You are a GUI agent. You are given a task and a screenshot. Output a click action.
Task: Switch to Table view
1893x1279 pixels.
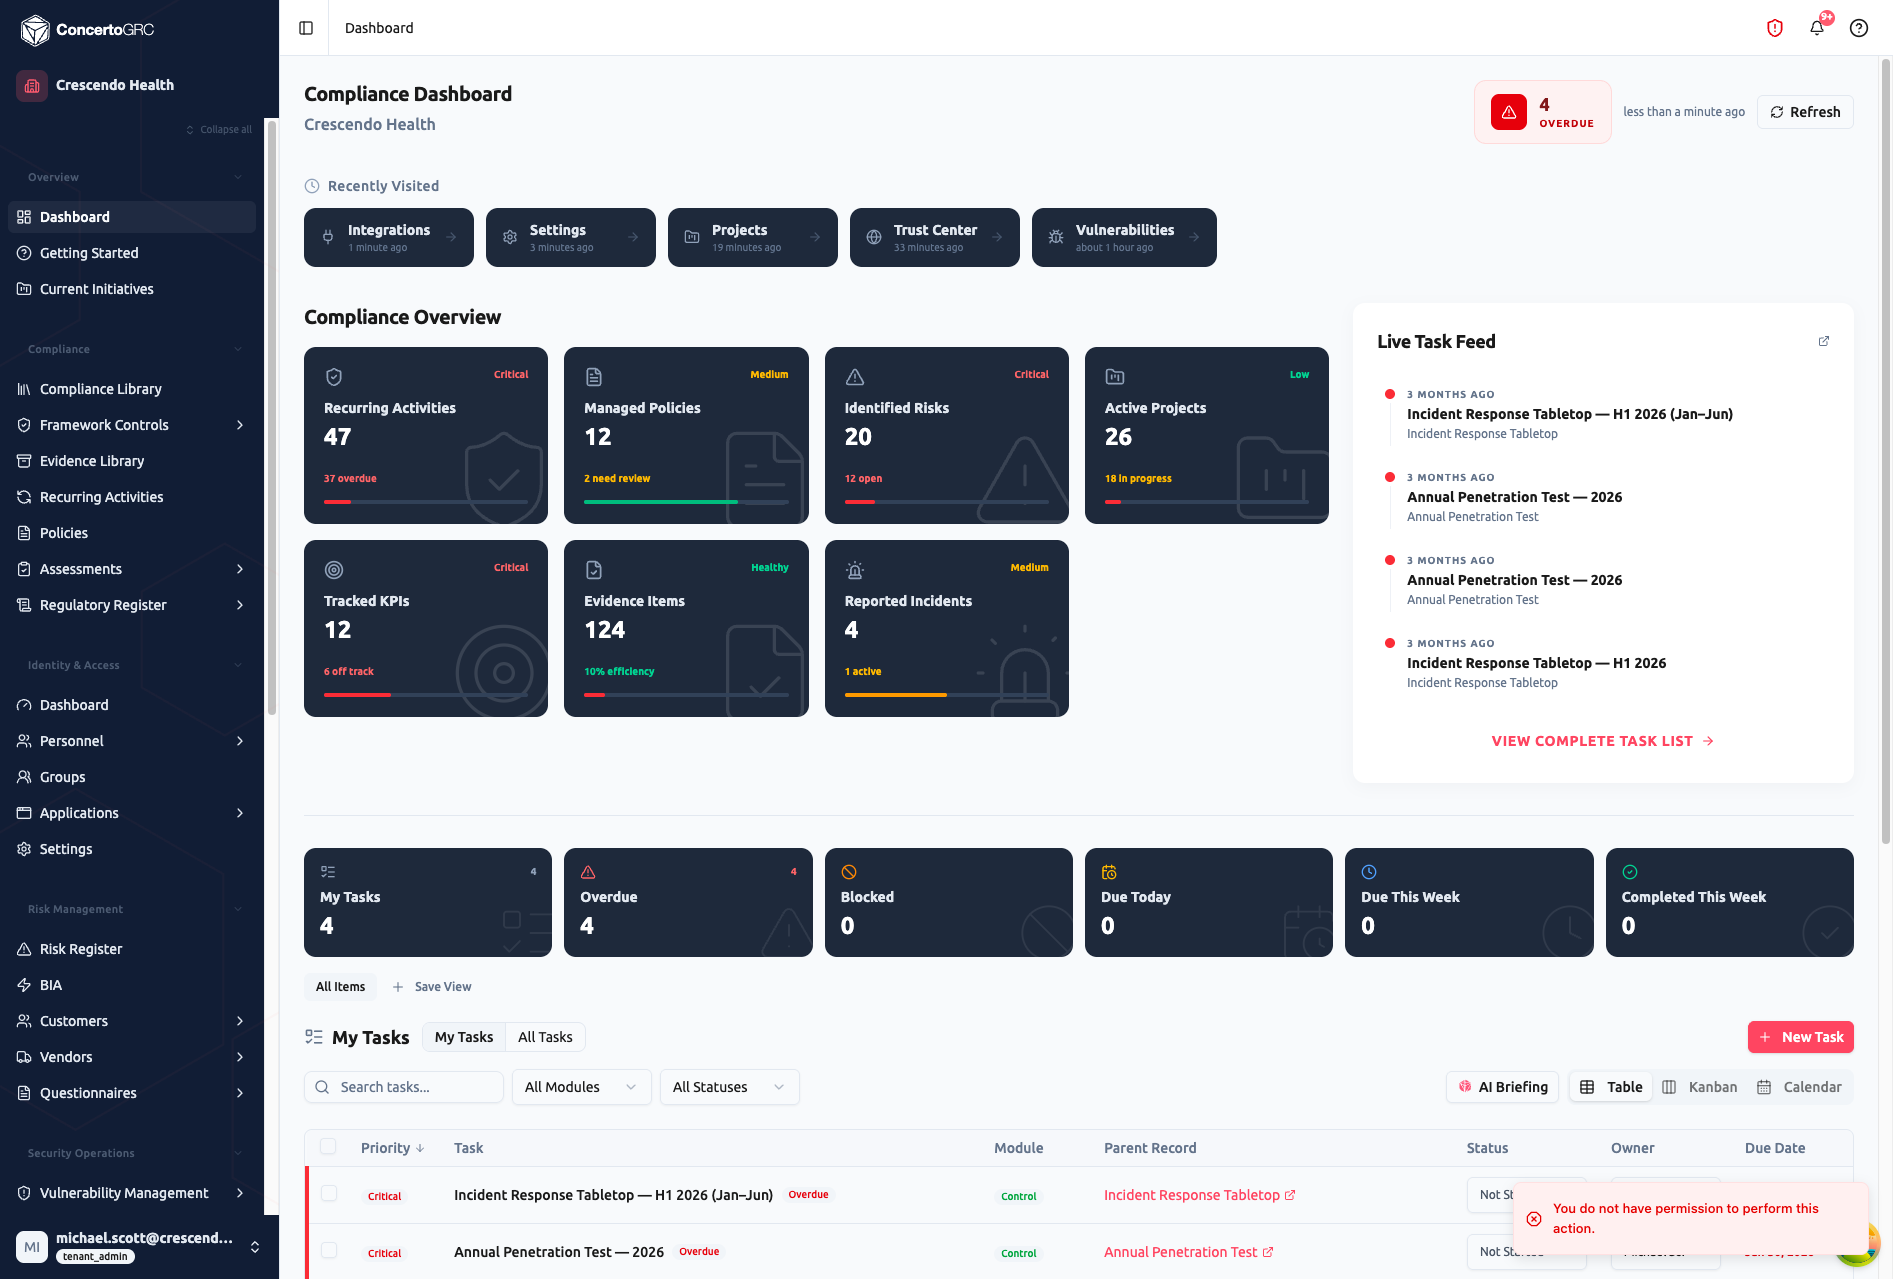pyautogui.click(x=1611, y=1087)
